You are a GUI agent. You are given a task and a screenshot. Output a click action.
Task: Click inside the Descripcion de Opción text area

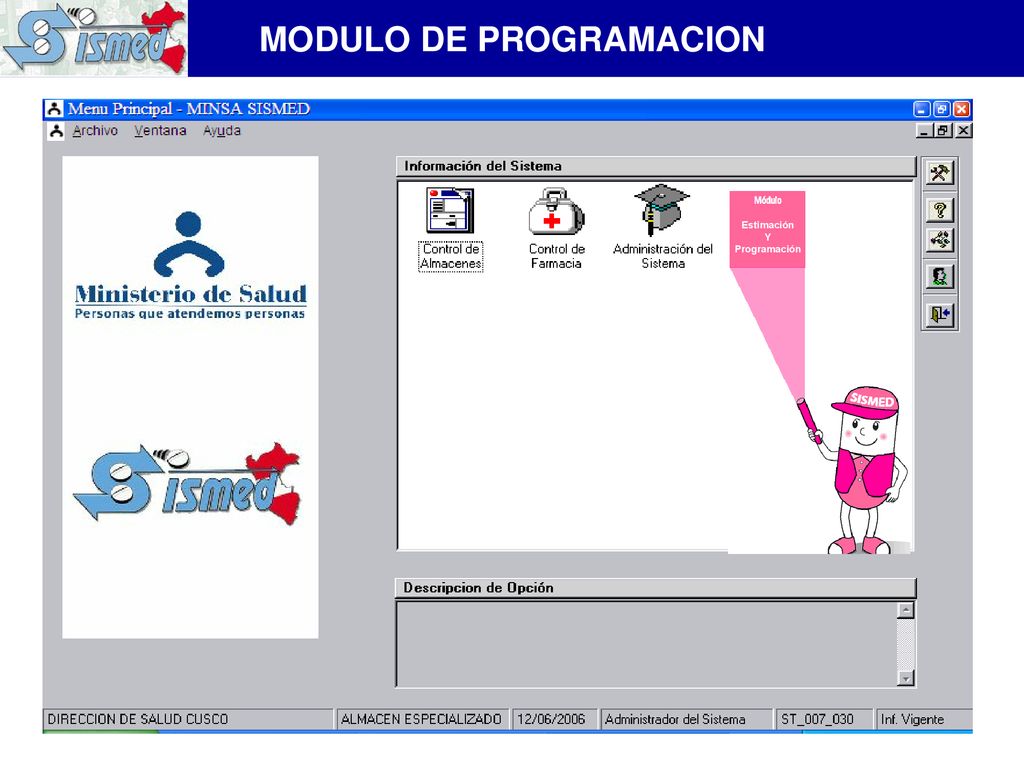point(647,644)
